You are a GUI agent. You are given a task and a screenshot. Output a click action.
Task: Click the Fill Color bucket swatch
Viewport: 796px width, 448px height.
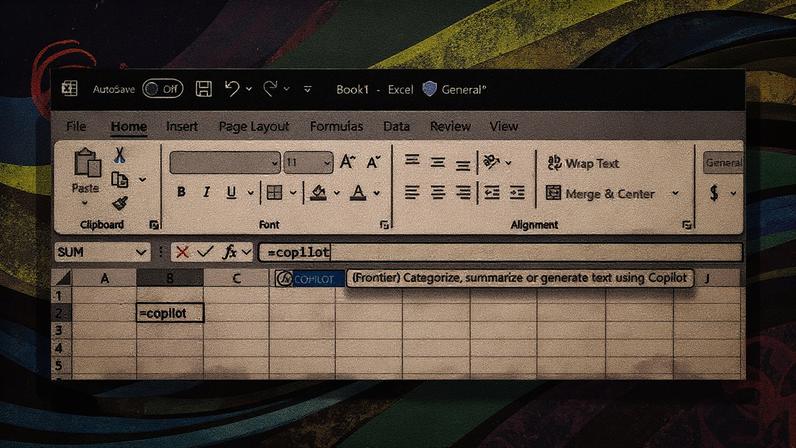pos(318,193)
